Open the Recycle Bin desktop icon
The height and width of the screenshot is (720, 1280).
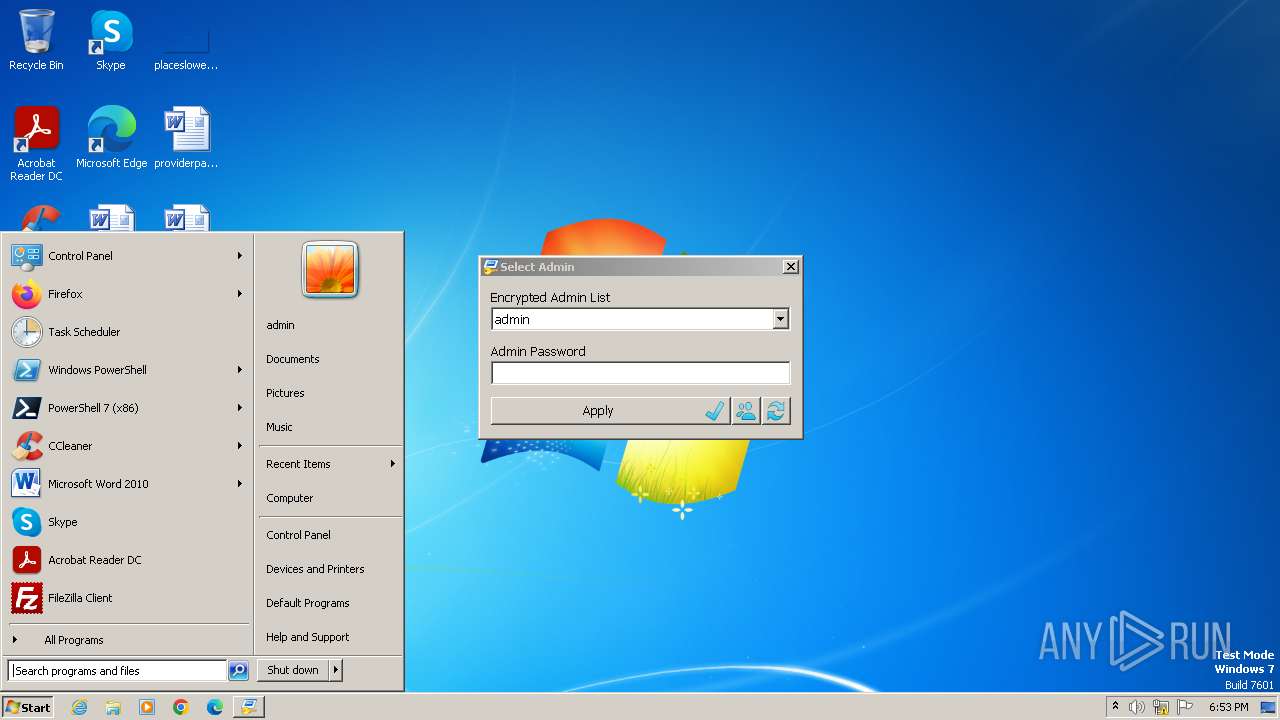pyautogui.click(x=36, y=40)
